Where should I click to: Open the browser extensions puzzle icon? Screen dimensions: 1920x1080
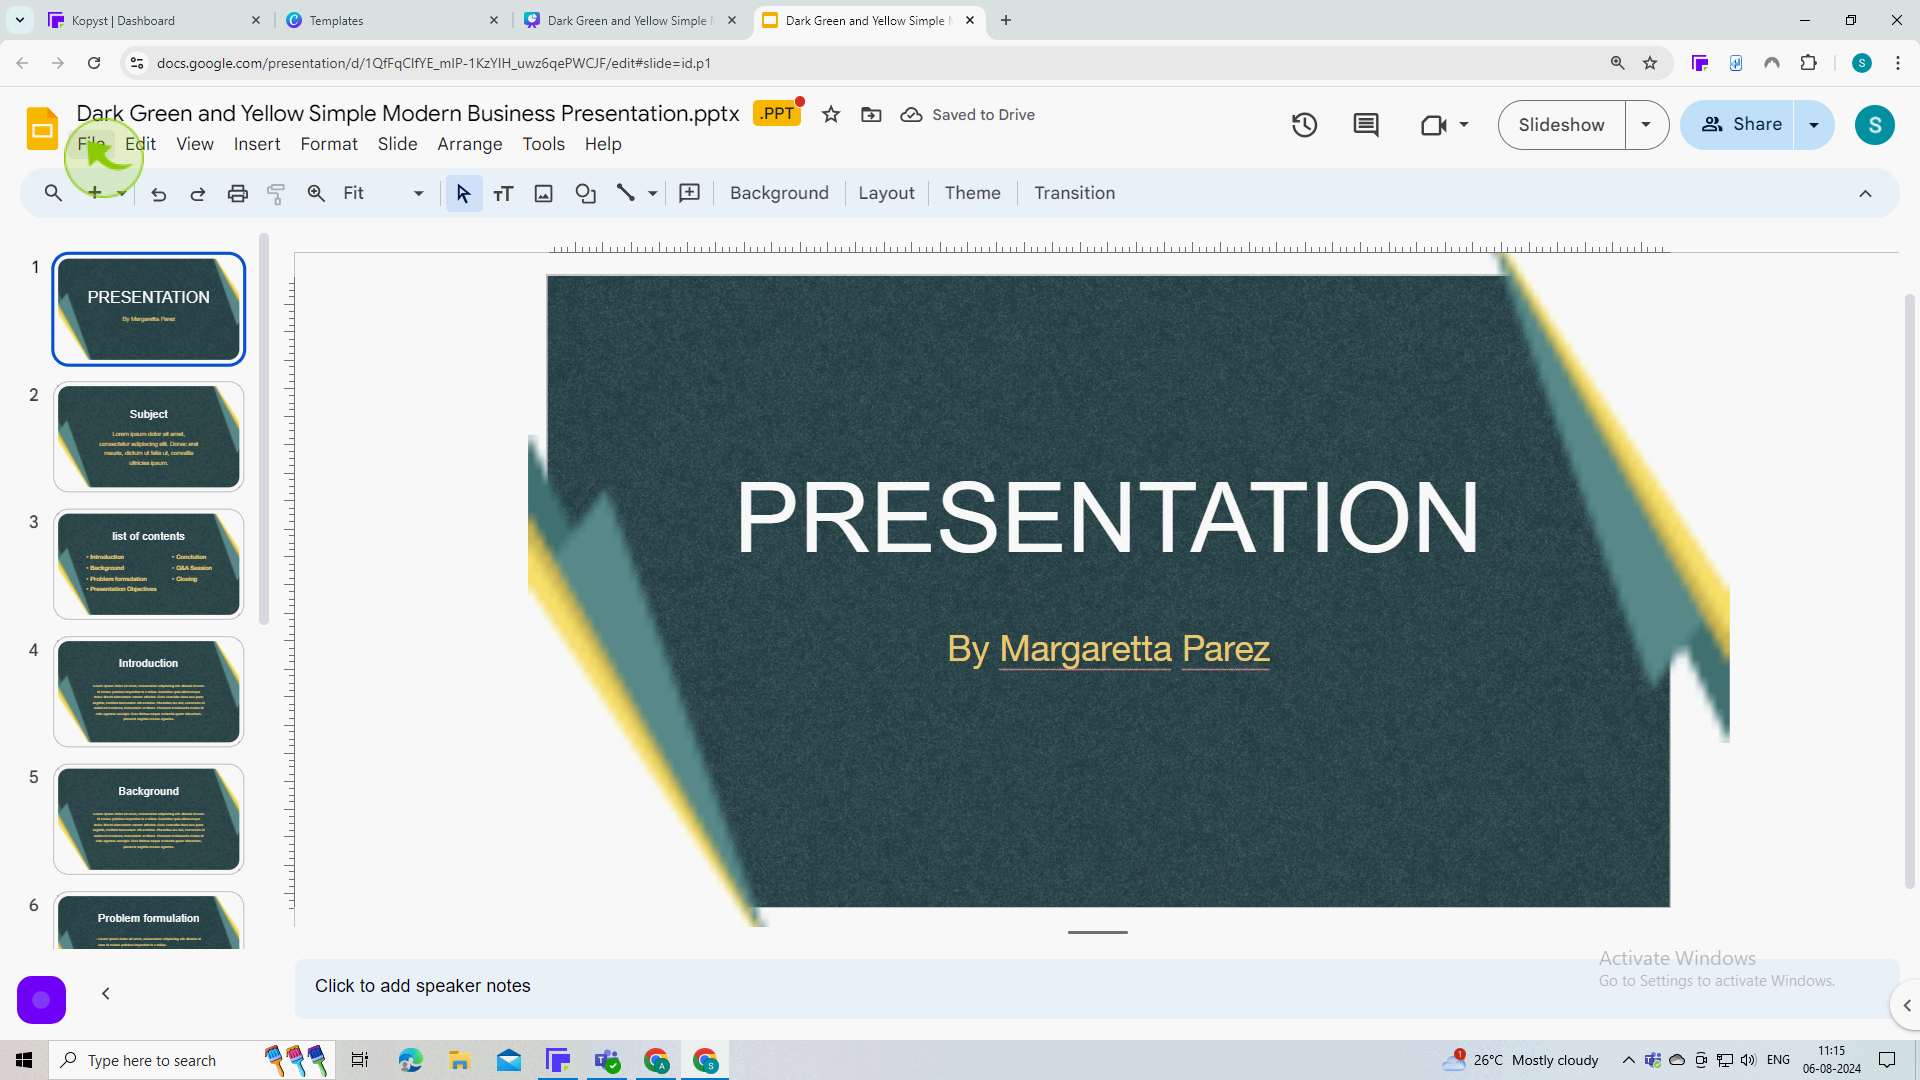(1808, 63)
